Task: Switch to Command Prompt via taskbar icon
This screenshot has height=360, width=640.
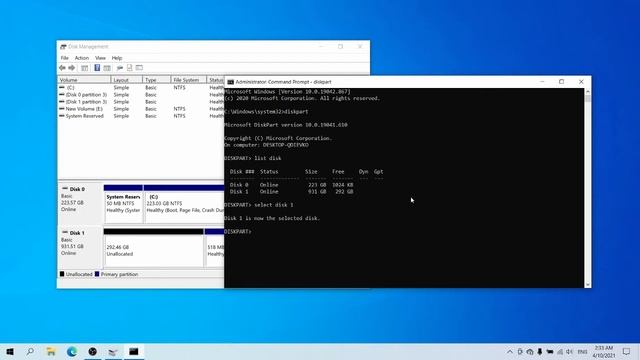Action: [x=133, y=351]
